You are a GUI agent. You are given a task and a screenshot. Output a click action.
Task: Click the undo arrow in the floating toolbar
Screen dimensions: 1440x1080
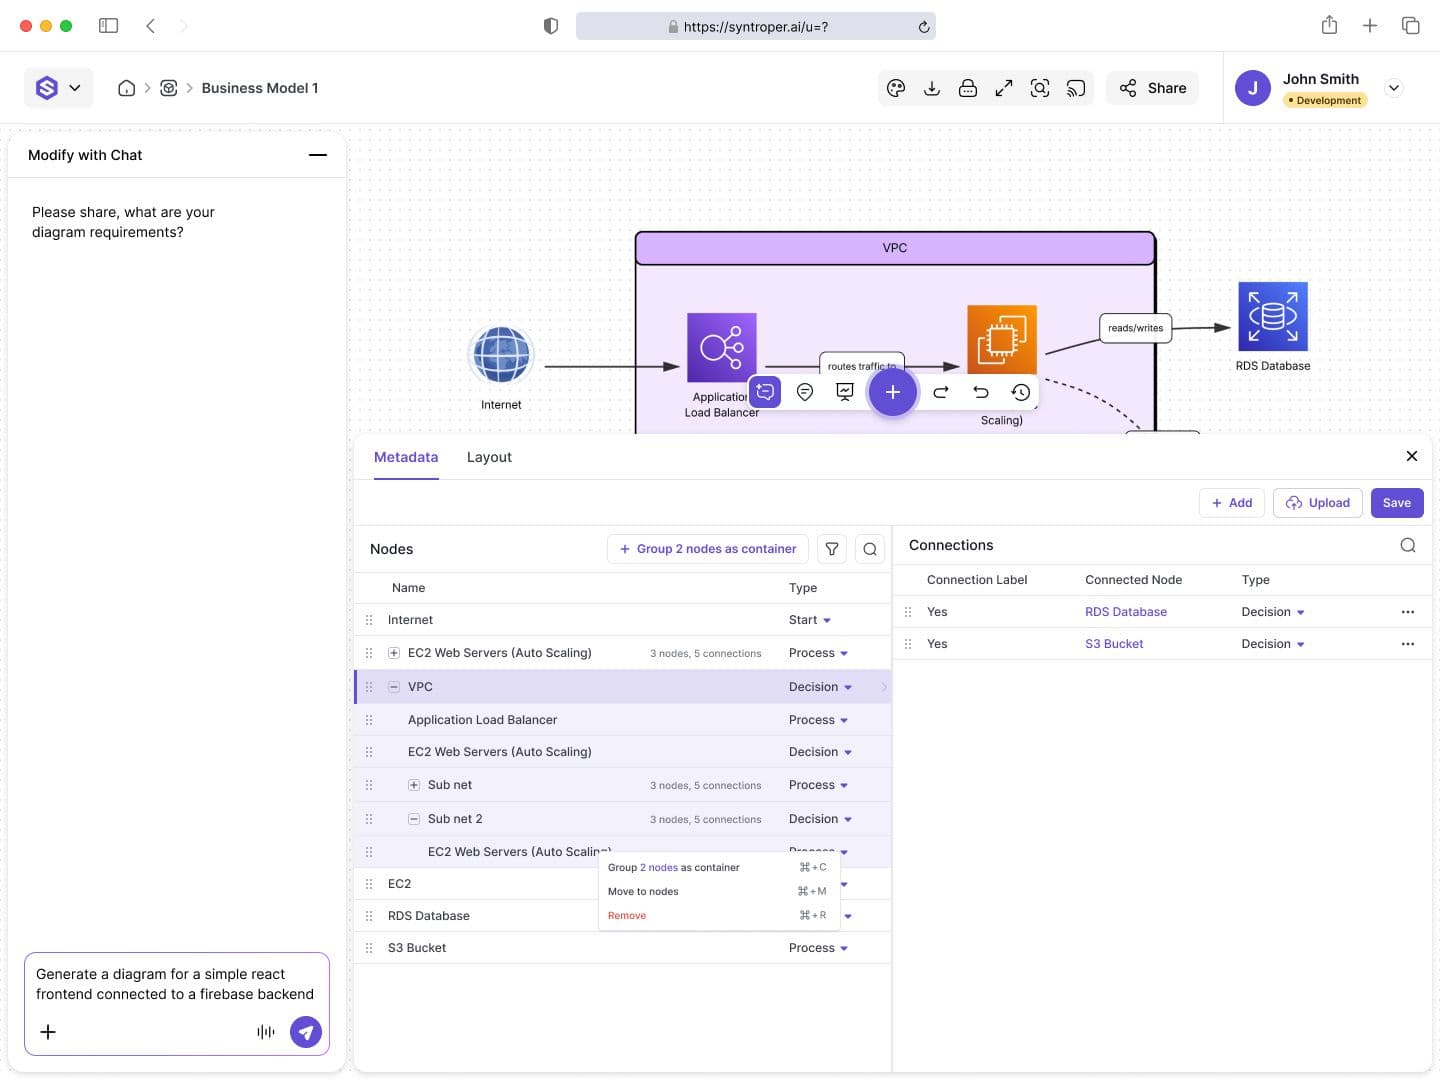(x=980, y=392)
